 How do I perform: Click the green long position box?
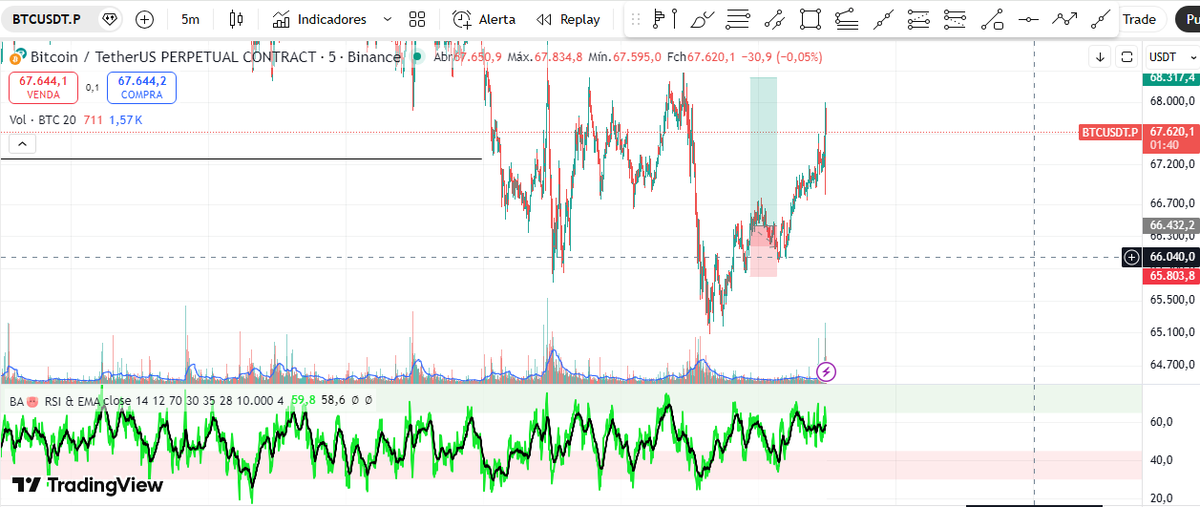coord(764,150)
